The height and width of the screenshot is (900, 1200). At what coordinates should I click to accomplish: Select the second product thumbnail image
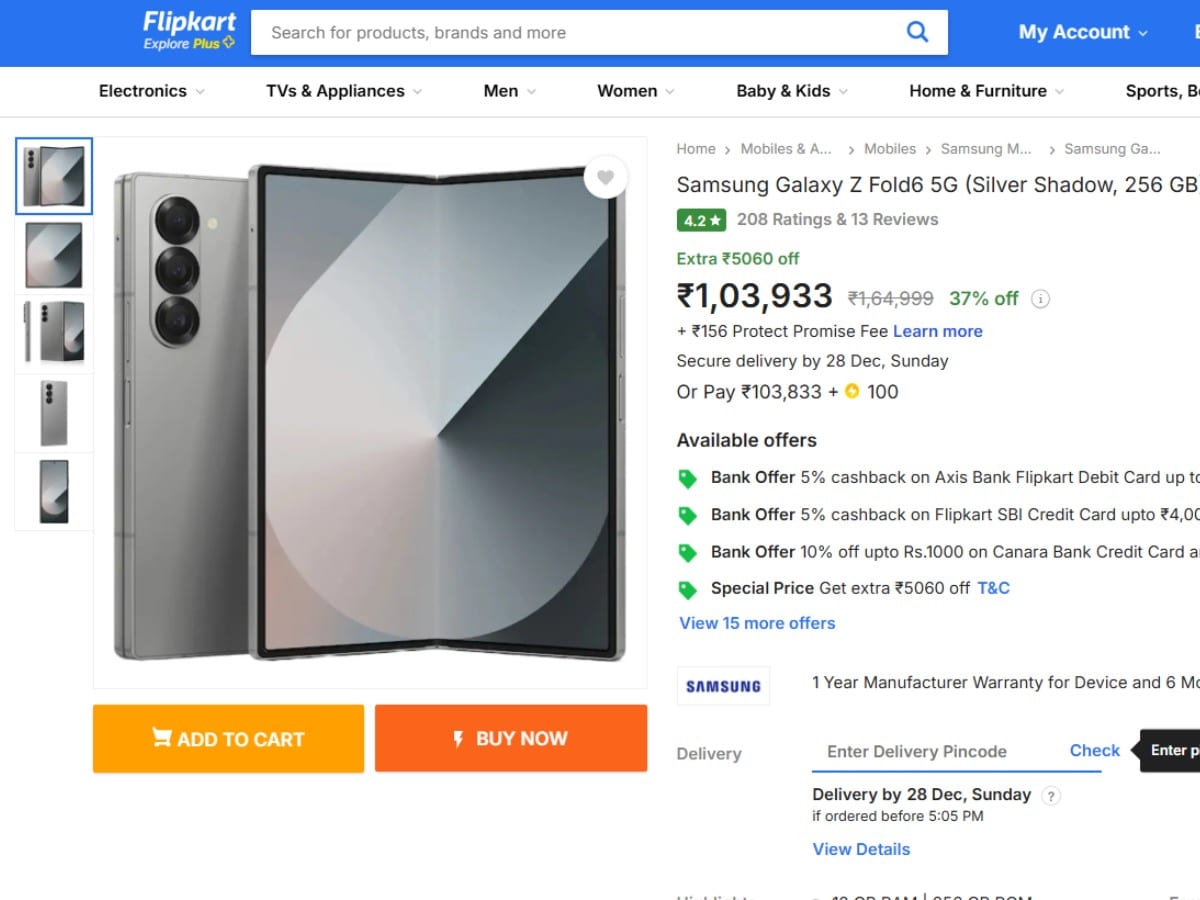pyautogui.click(x=54, y=255)
